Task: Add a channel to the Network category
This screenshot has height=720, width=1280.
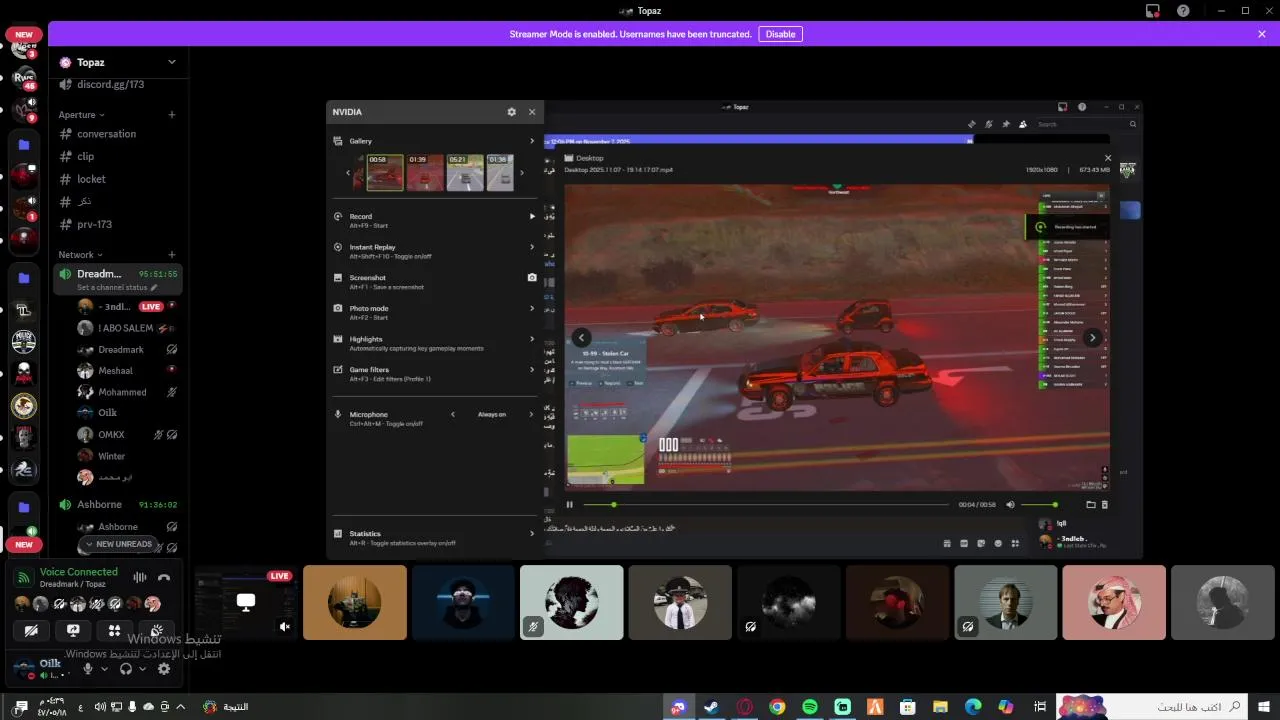Action: 172,255
